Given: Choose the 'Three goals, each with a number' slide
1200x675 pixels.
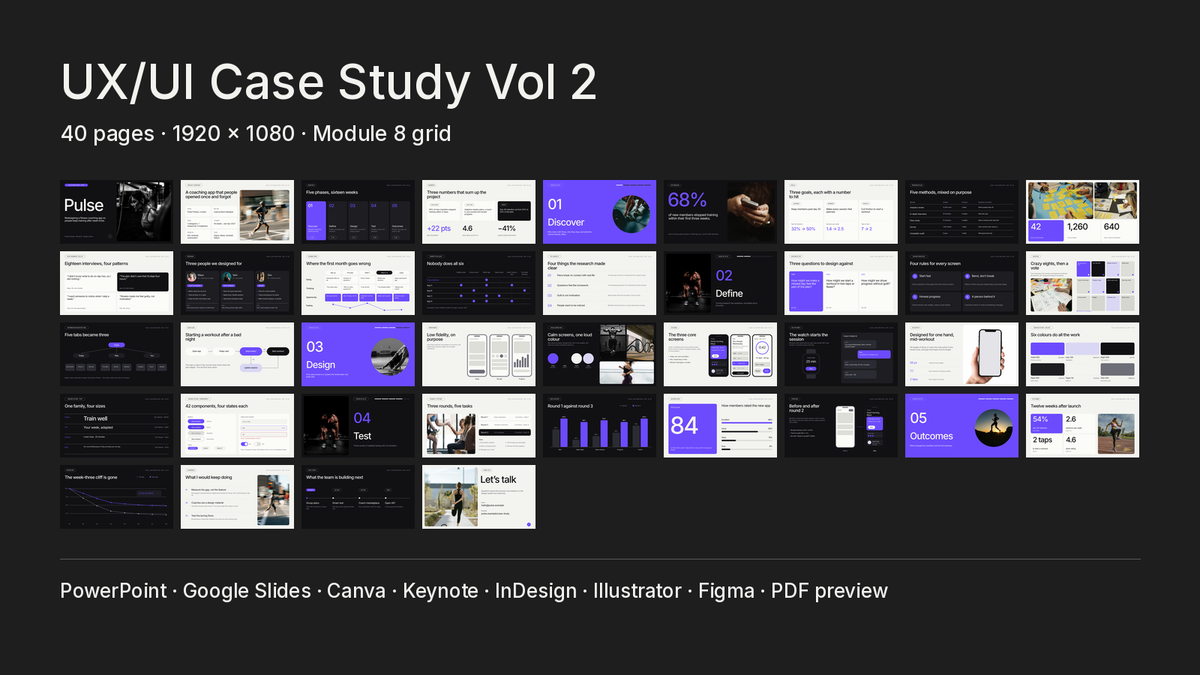Looking at the screenshot, I should (x=841, y=212).
